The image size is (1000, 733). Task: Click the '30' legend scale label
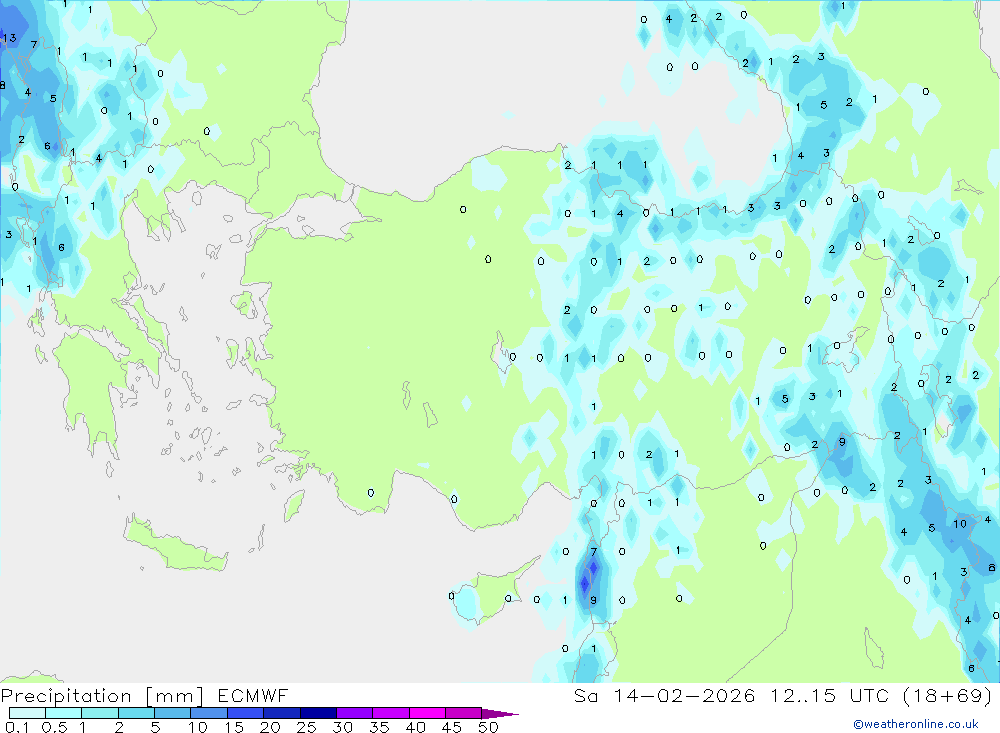(343, 727)
